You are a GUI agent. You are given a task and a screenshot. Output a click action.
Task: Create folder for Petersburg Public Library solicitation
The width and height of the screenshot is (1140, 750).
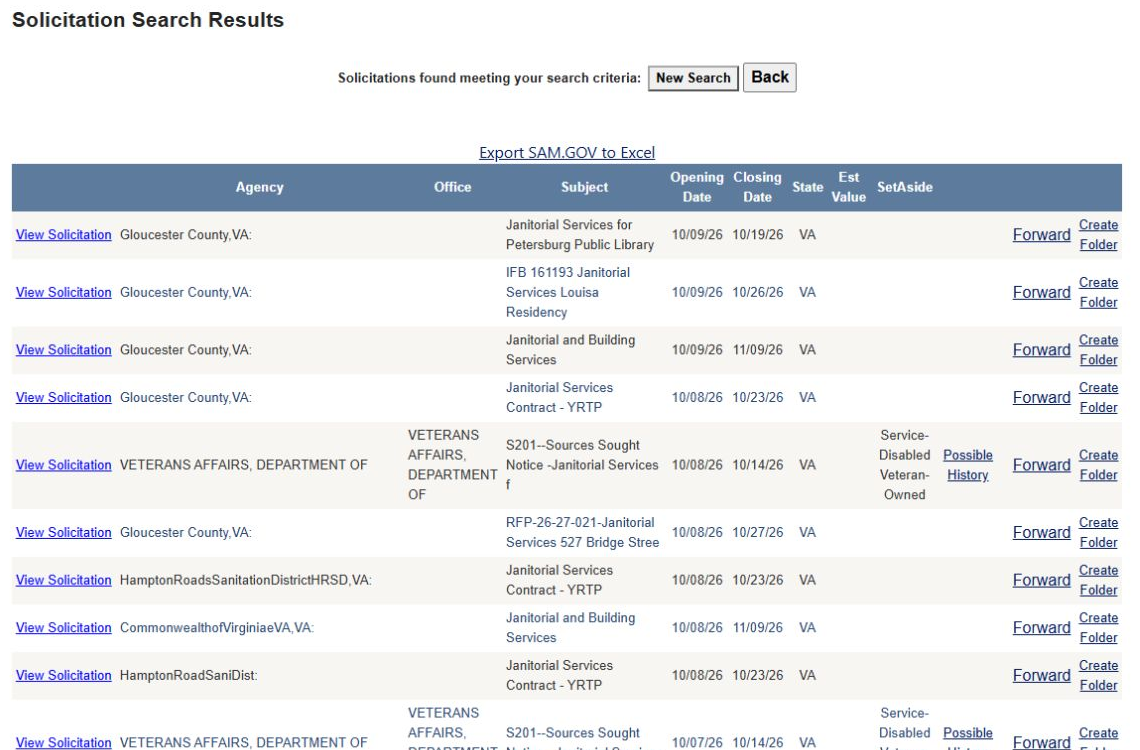(1098, 235)
